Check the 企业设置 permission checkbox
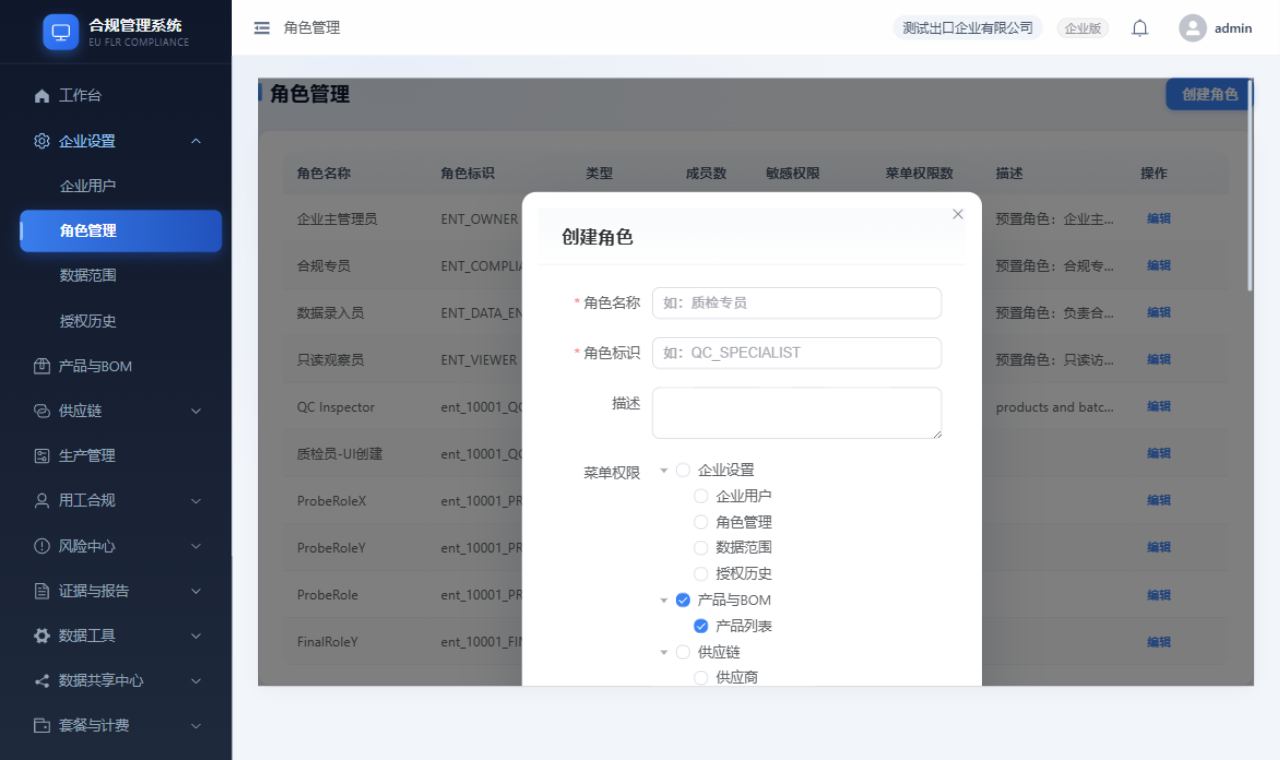This screenshot has height=760, width=1280. (x=683, y=470)
